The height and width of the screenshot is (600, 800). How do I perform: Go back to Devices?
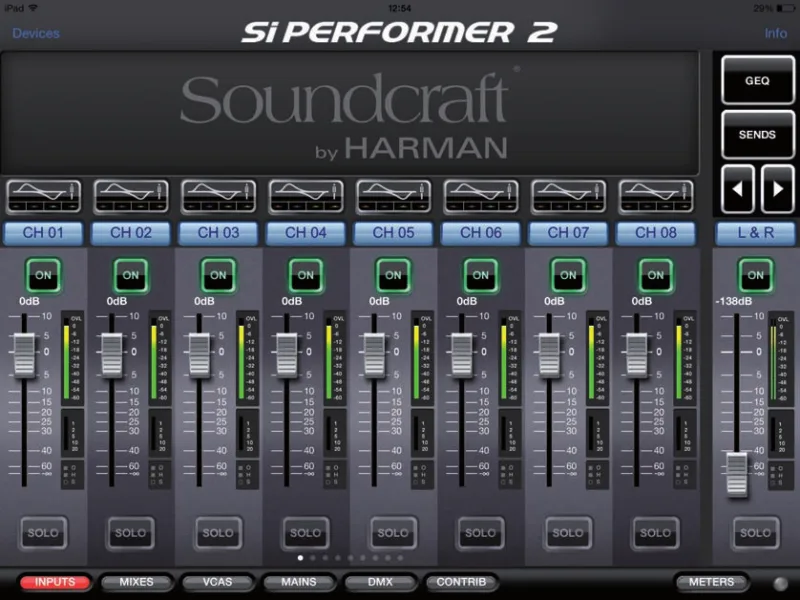[36, 34]
